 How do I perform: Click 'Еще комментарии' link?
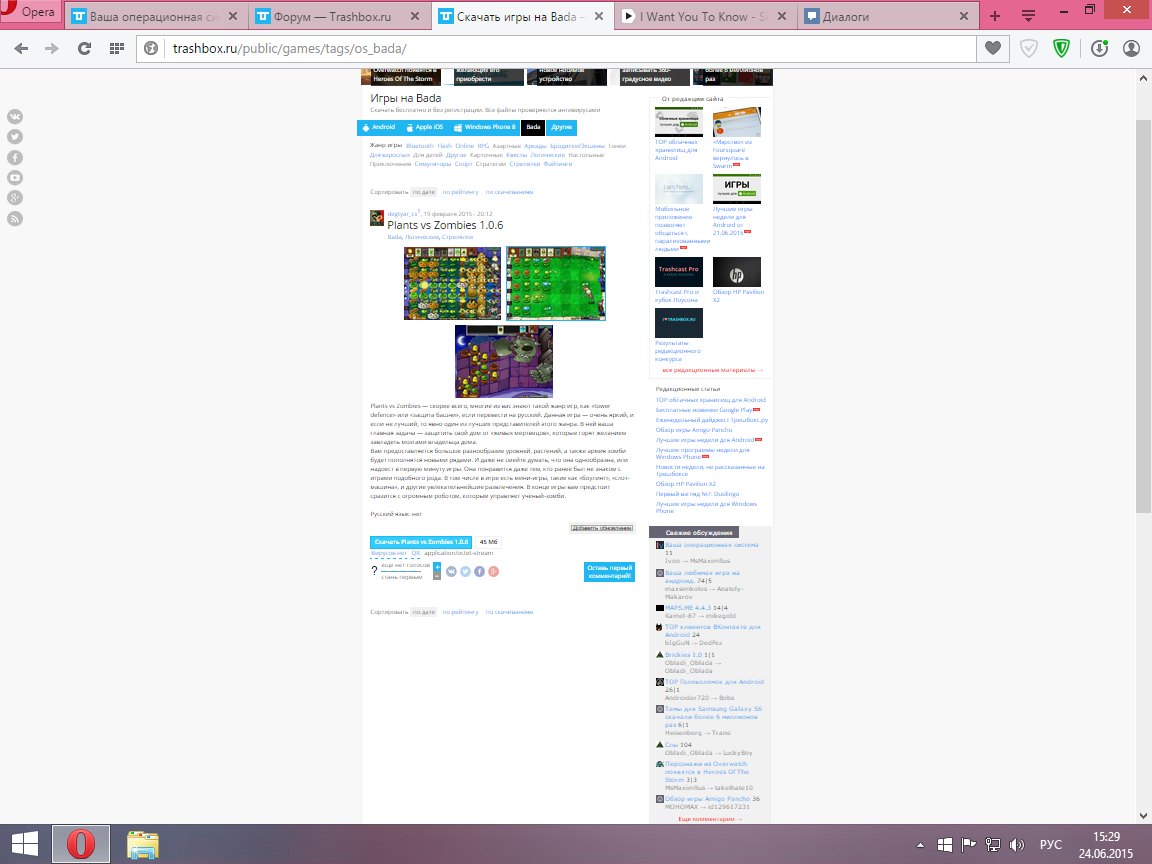pos(710,818)
